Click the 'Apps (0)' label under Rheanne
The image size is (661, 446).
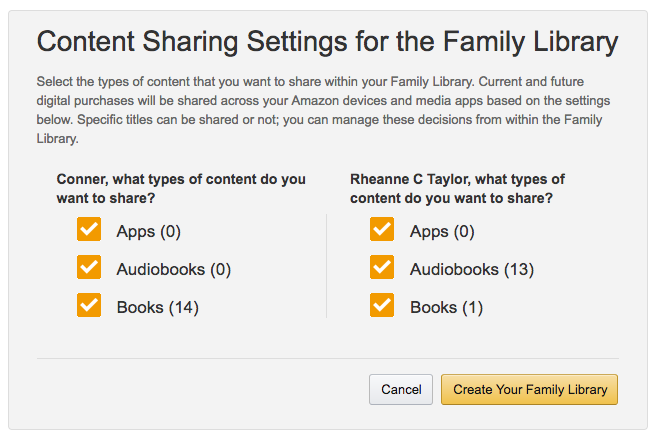pyautogui.click(x=441, y=232)
